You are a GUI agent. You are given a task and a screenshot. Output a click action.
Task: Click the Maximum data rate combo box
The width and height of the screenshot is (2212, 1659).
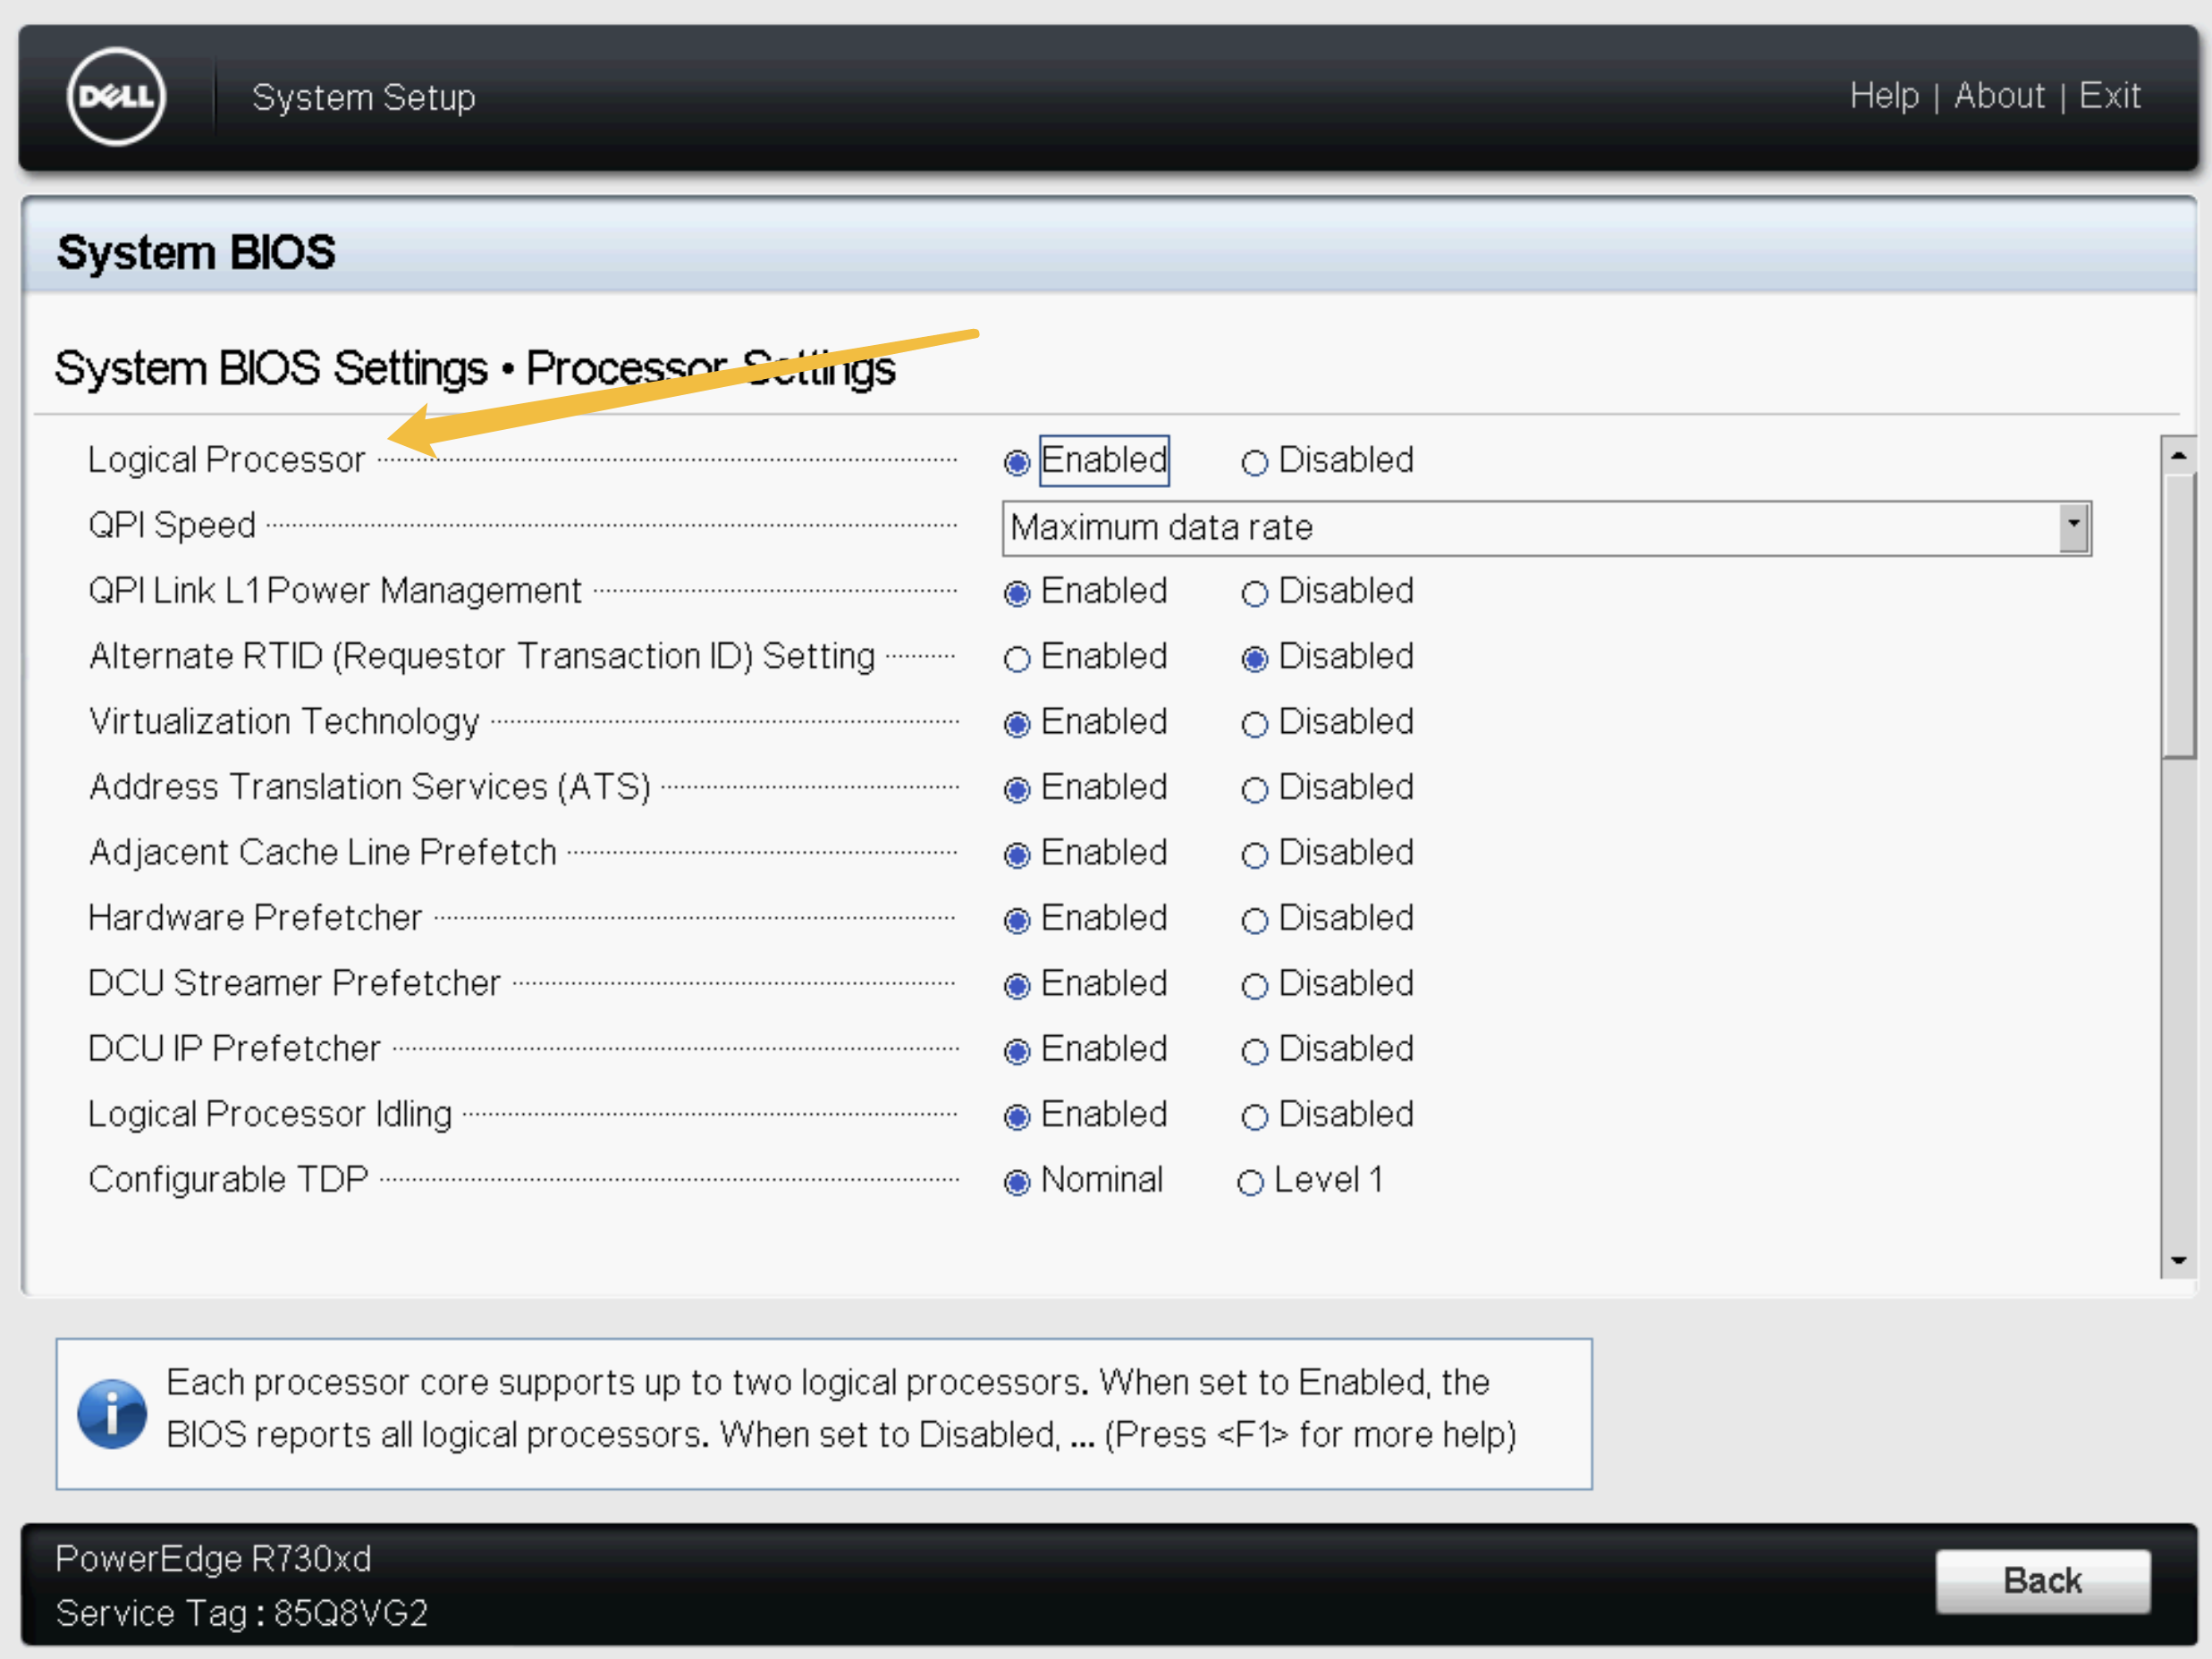coord(1546,528)
